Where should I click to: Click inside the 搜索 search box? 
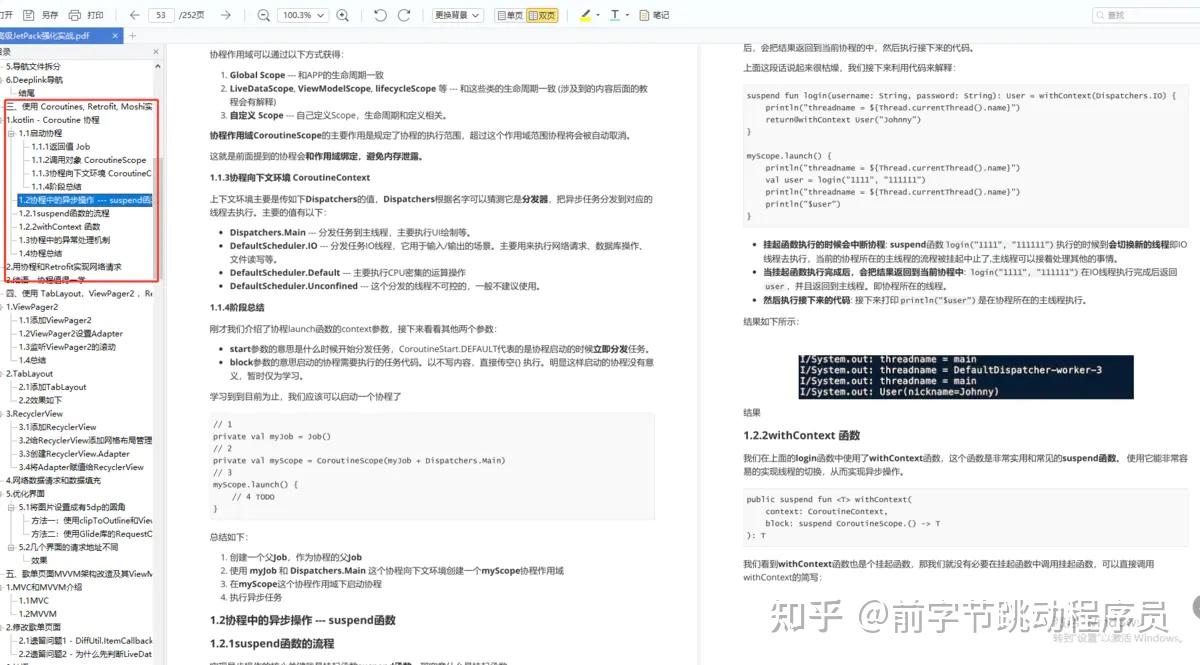point(1145,14)
